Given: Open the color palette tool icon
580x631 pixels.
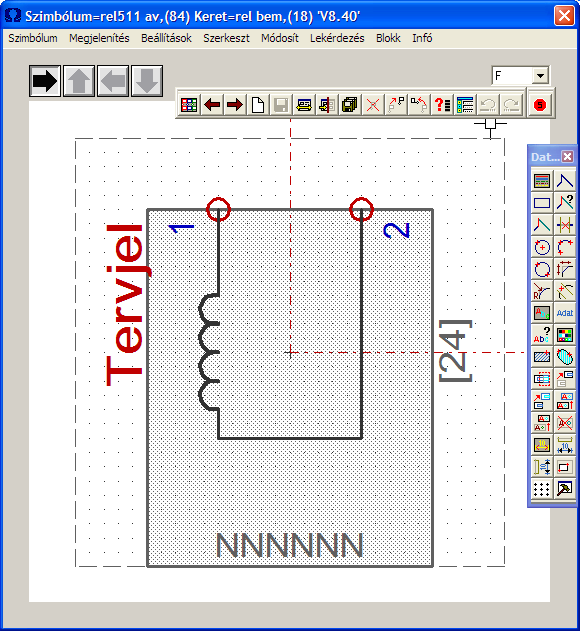Looking at the screenshot, I should [x=565, y=335].
